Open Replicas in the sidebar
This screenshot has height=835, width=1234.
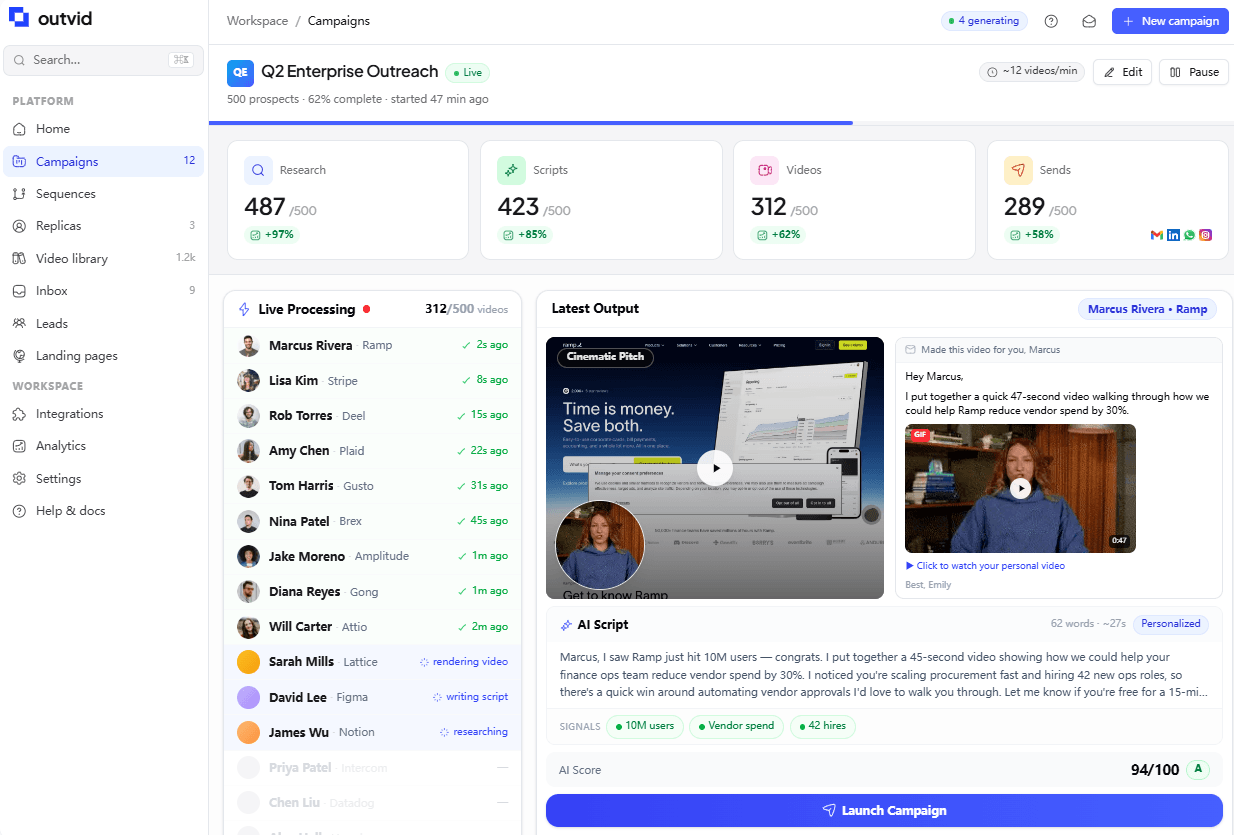pos(104,226)
